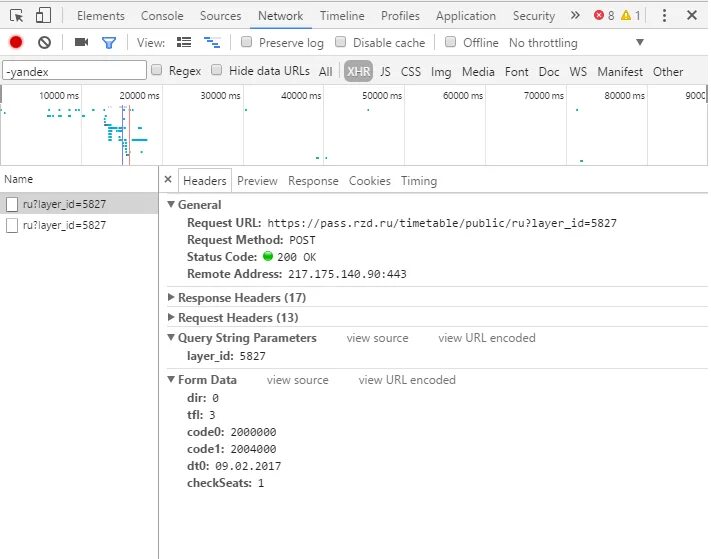Filter requests by All types
Image resolution: width=711 pixels, height=559 pixels.
pyautogui.click(x=326, y=72)
